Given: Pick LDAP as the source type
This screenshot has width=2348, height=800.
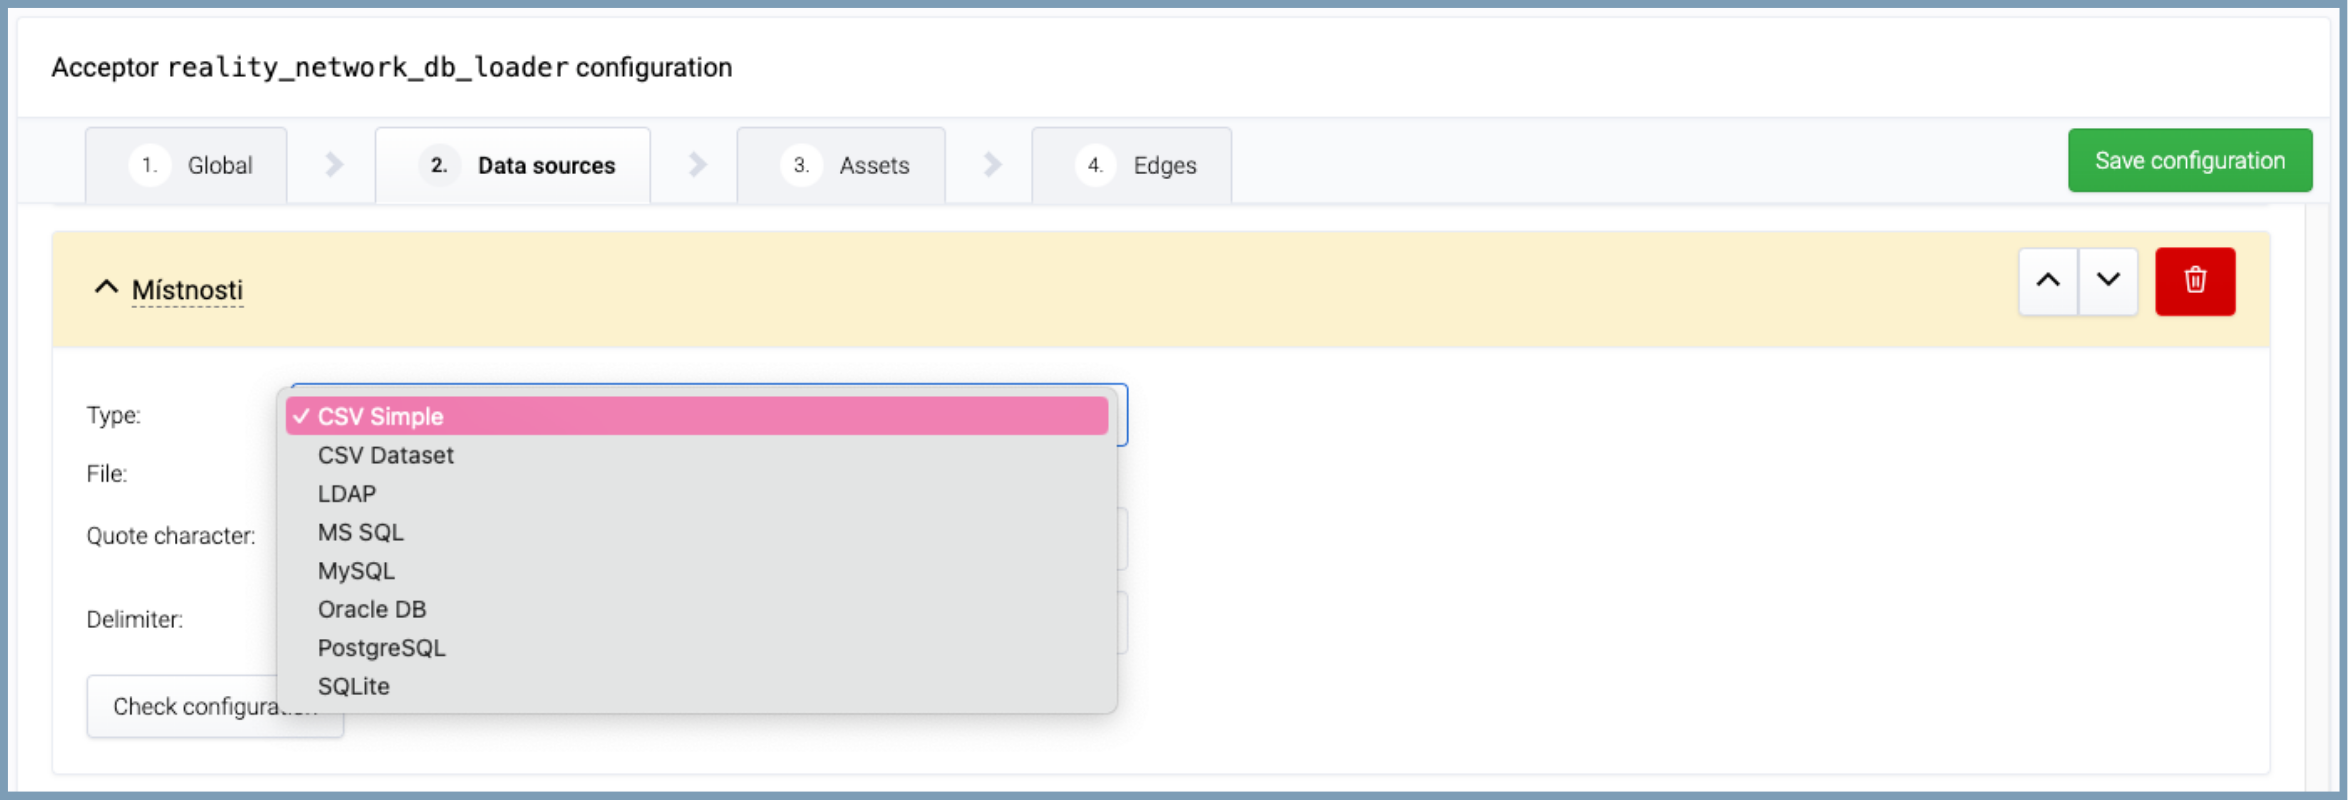Looking at the screenshot, I should coord(347,494).
